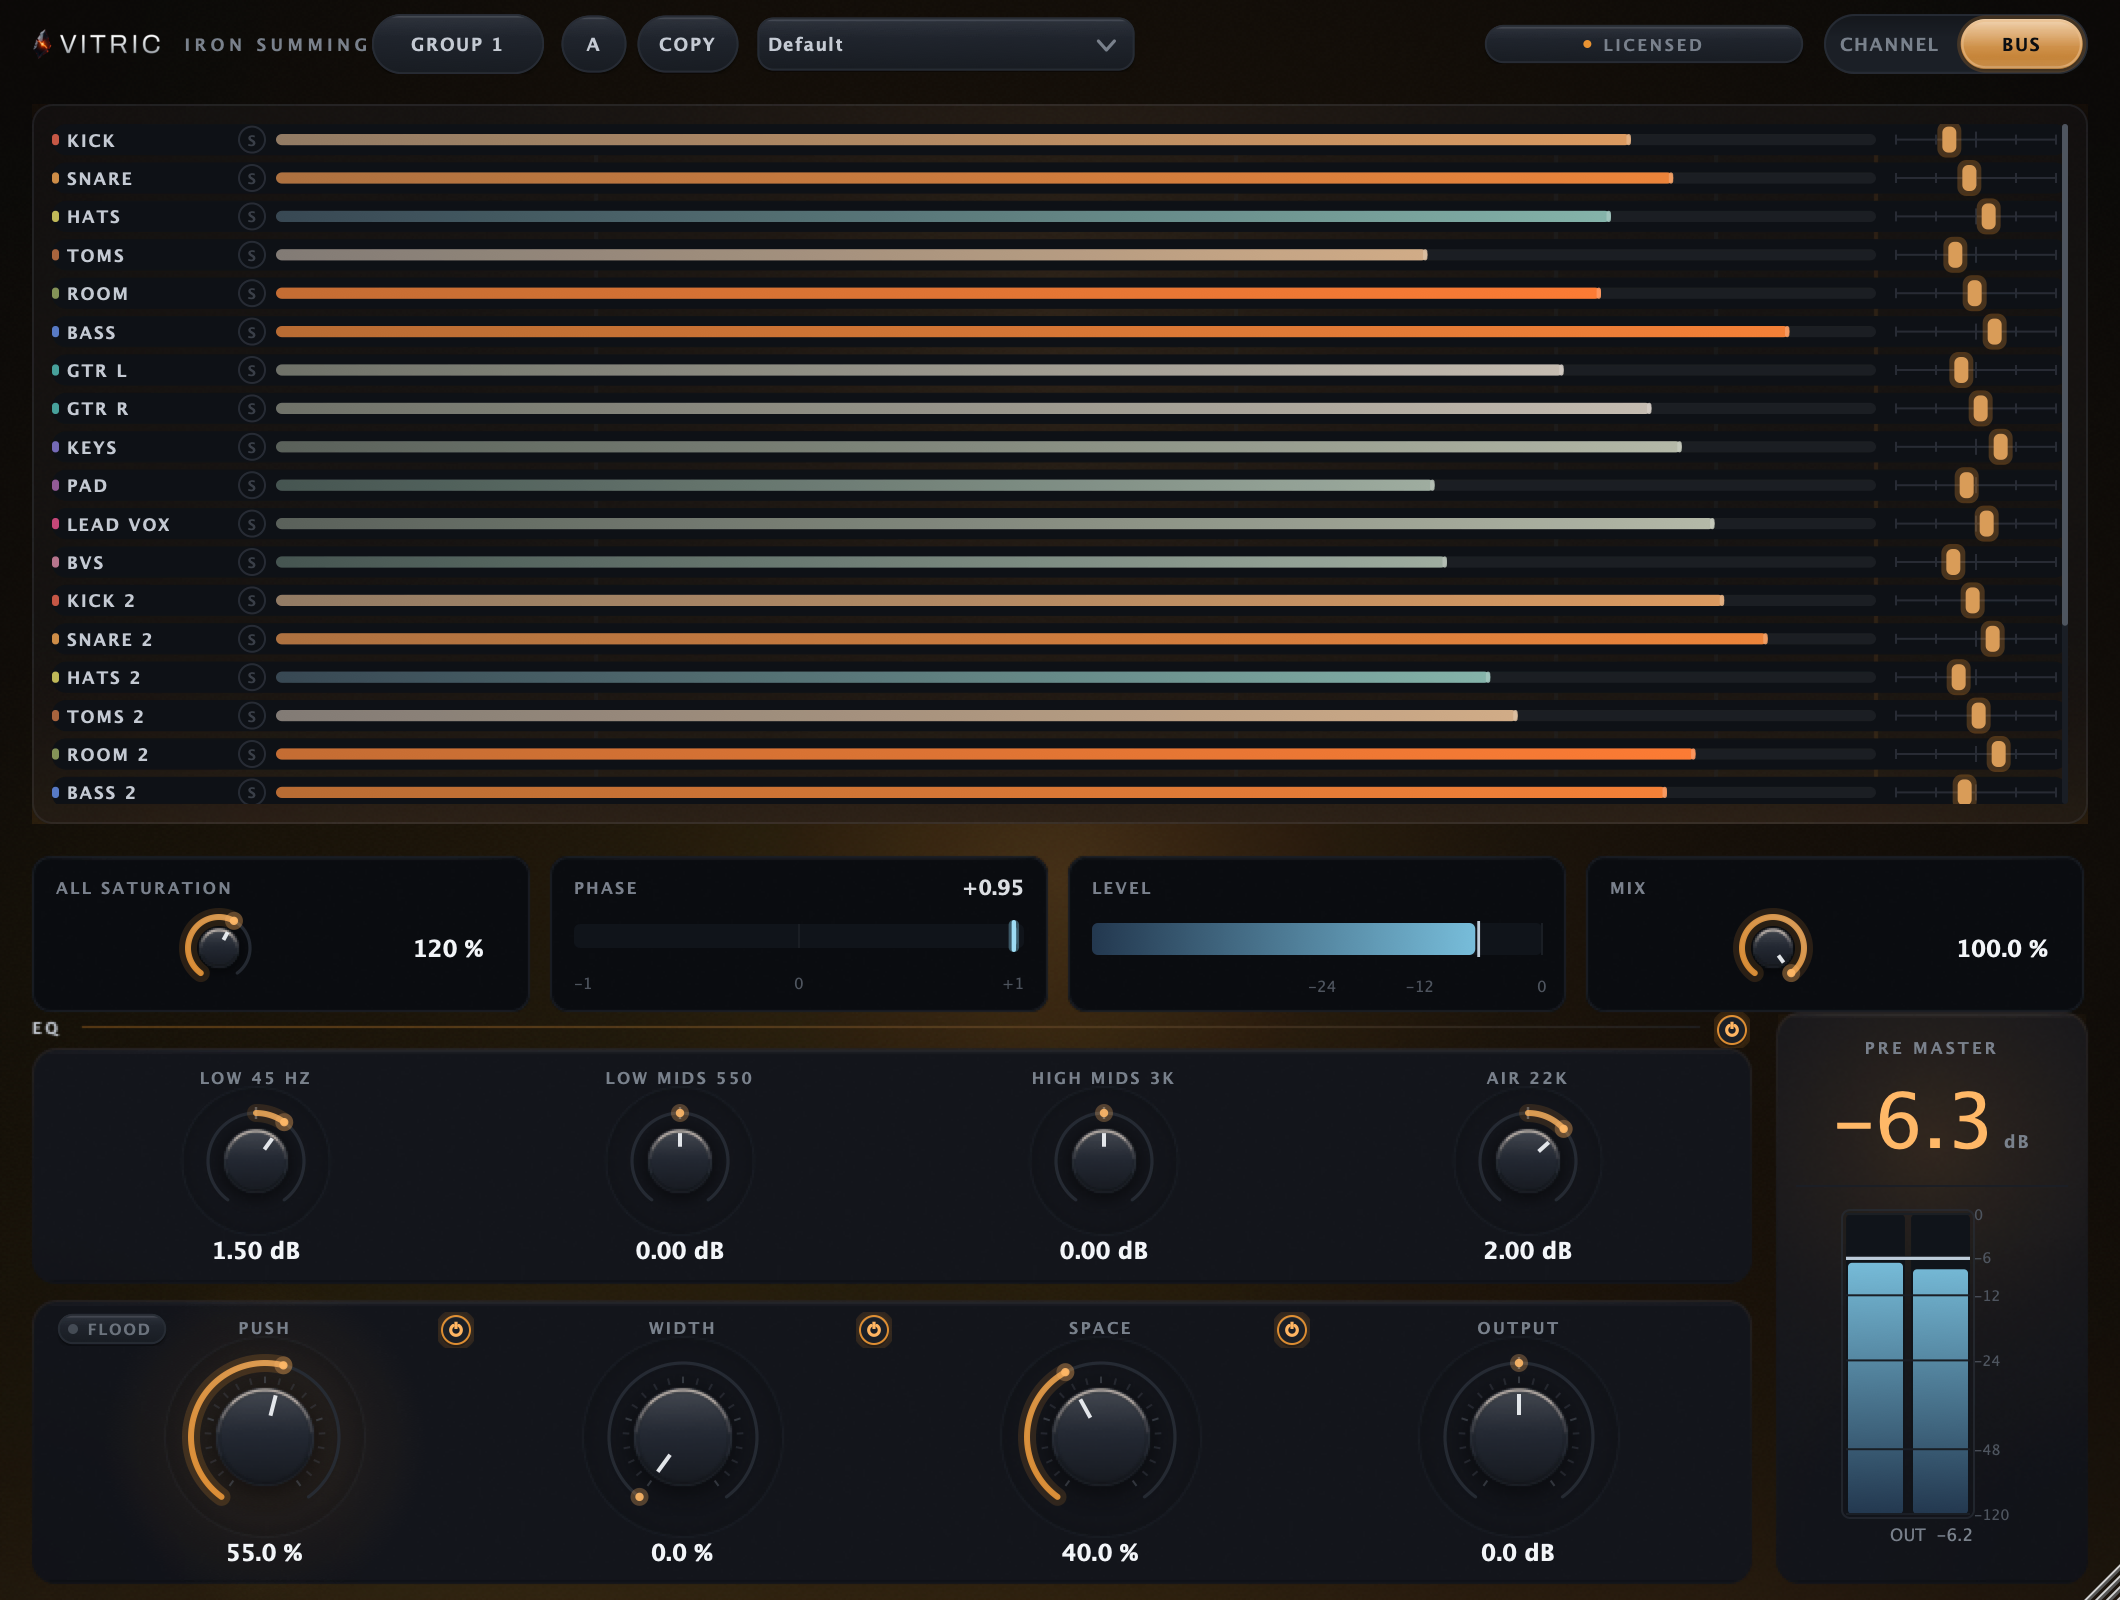
Task: Solo the HATS channel
Action: pos(251,217)
